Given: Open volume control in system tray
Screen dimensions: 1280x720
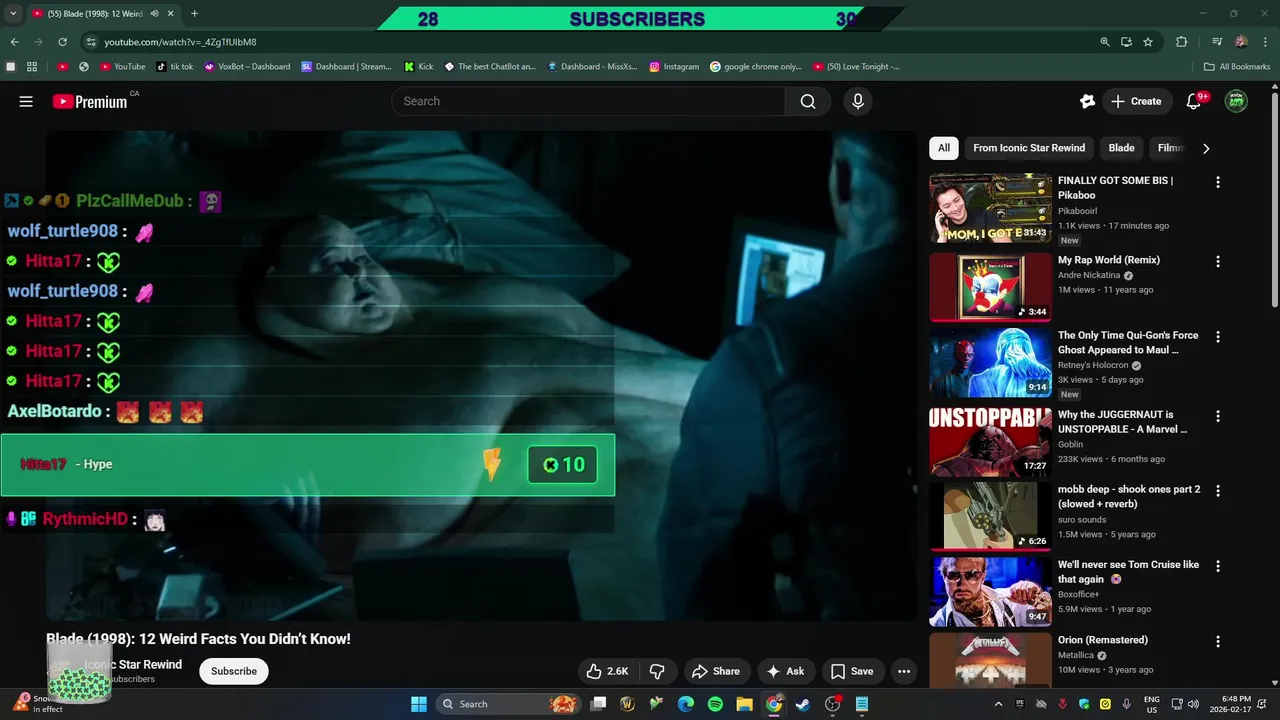Looking at the screenshot, I should pos(1193,704).
